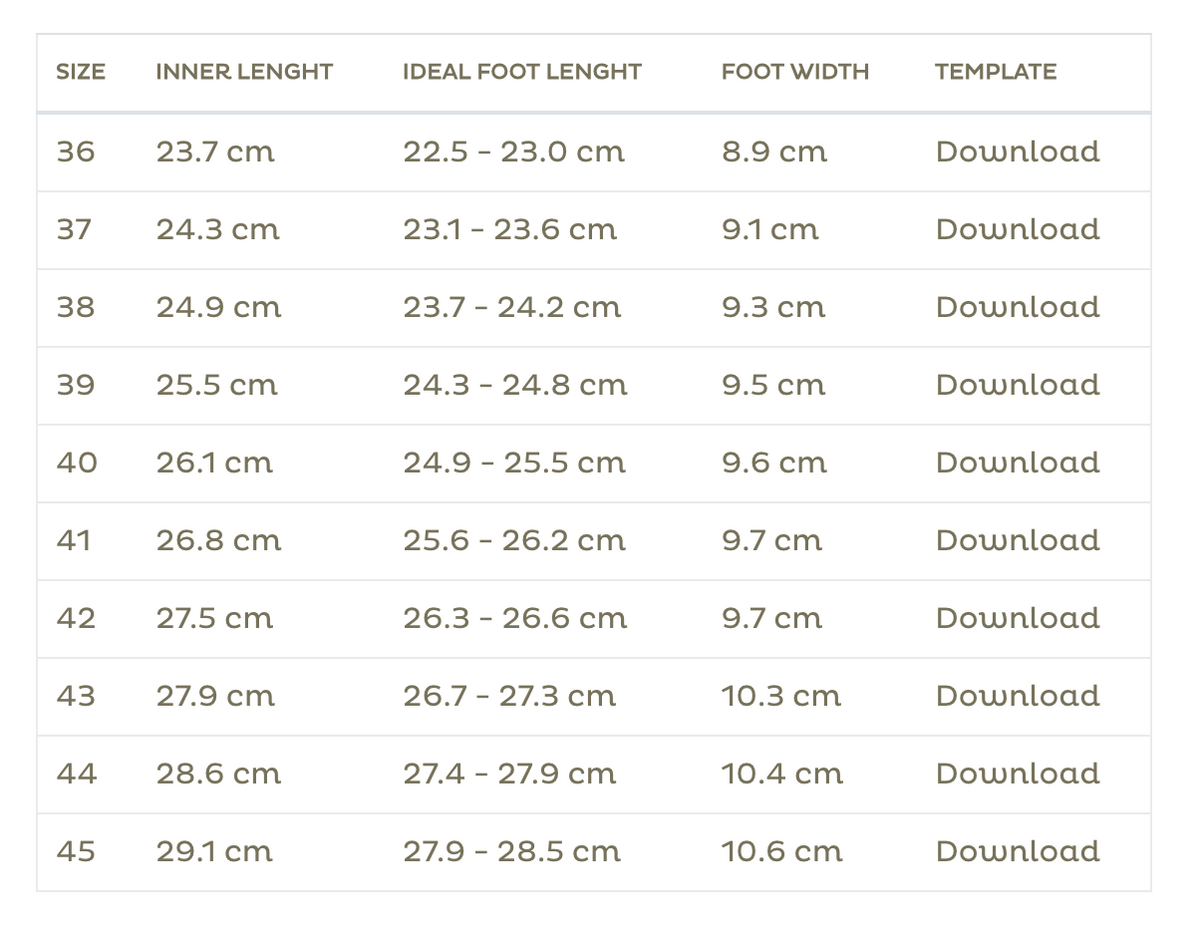Screen dimensions: 1200x937
Task: Click the 26.8 cm inner length cell
Action: (218, 541)
